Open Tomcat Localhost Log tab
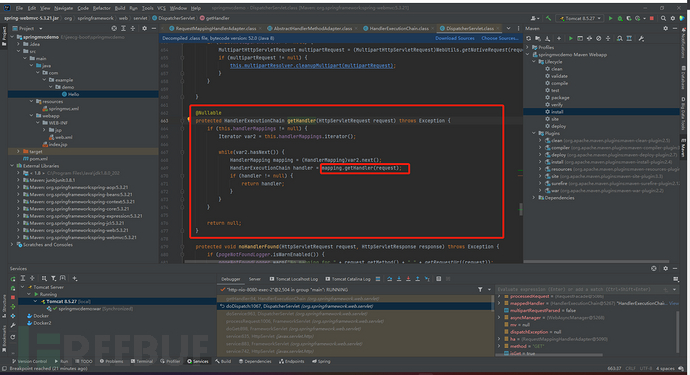This screenshot has width=690, height=375. tap(294, 279)
